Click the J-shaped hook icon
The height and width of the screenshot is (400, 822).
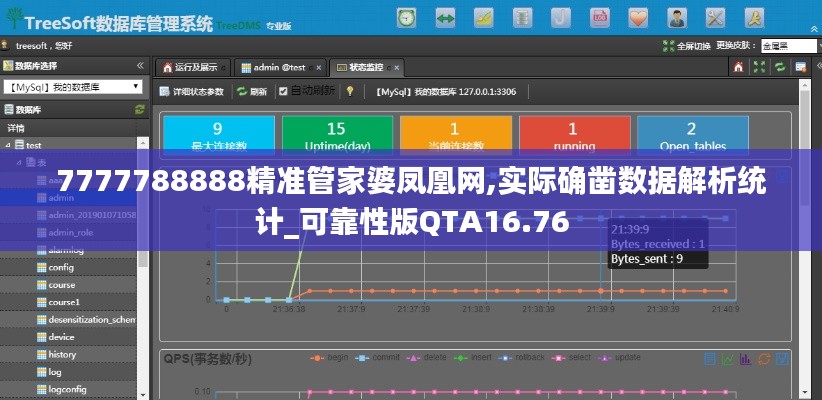pos(561,18)
